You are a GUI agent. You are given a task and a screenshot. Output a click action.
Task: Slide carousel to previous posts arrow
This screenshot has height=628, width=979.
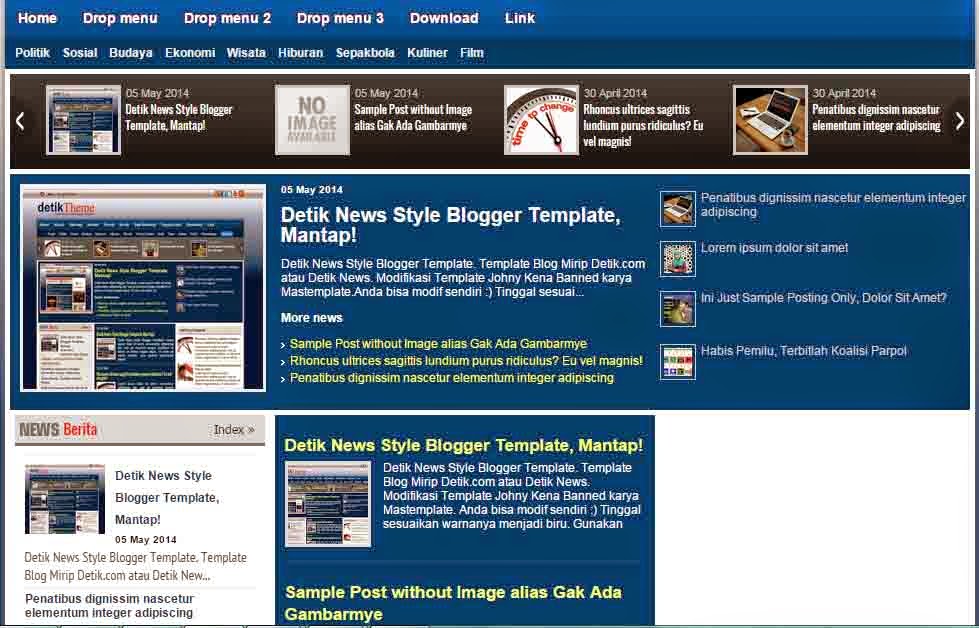20,121
